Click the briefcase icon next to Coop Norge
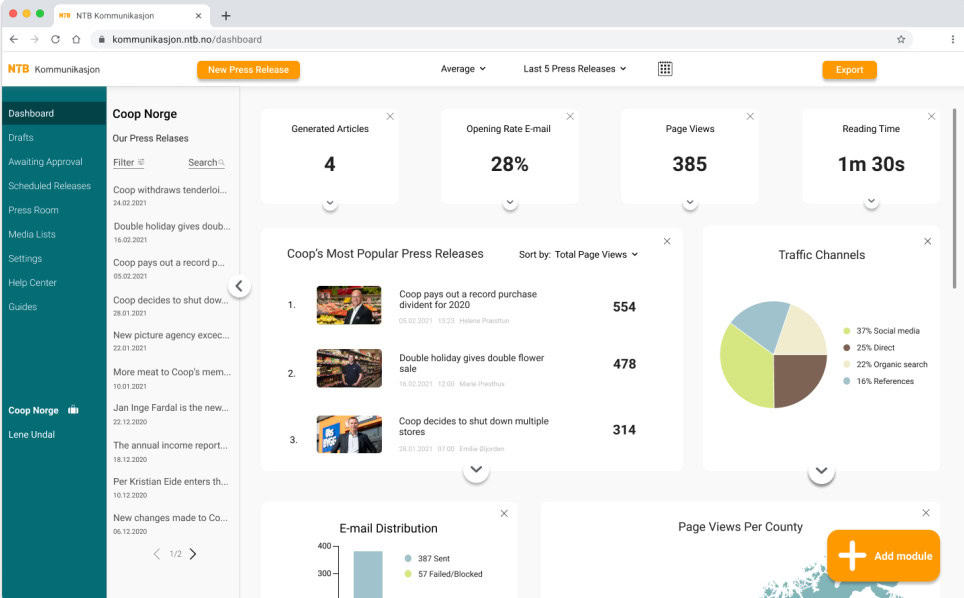964x598 pixels. coord(73,410)
